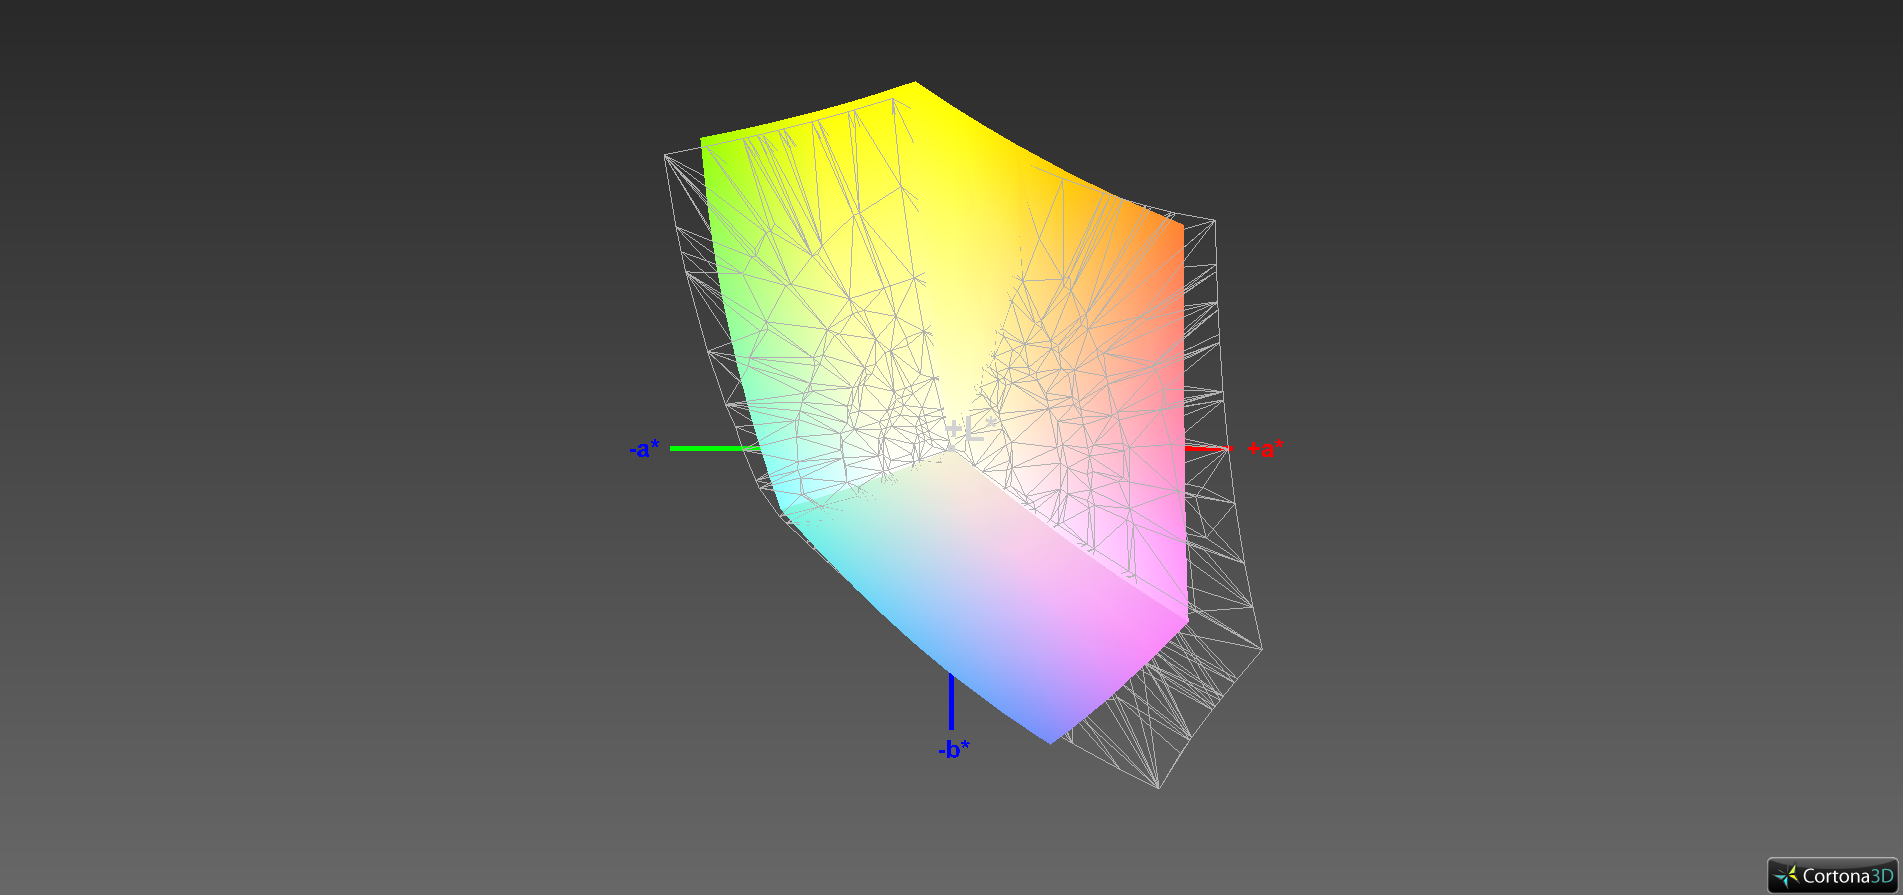Screen dimensions: 1903x895
Task: Click the green -a* axis line
Action: 716,448
